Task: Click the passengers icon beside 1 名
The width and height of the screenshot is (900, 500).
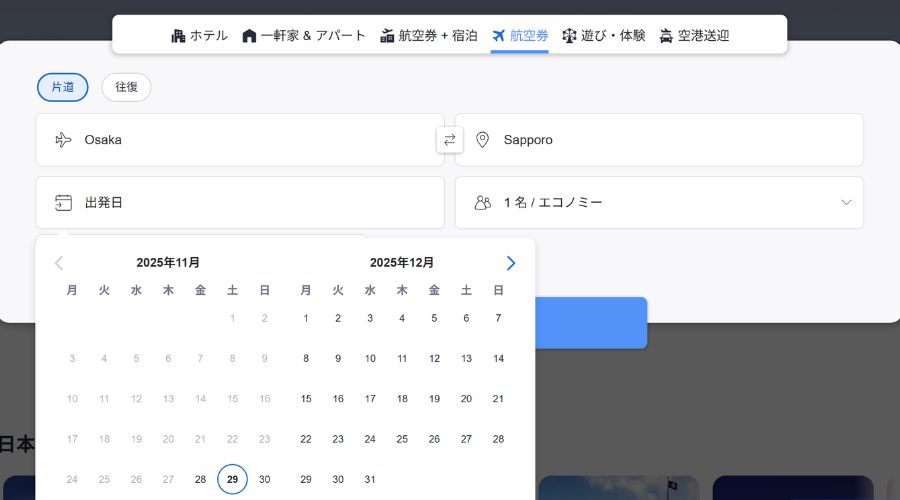Action: [x=483, y=203]
